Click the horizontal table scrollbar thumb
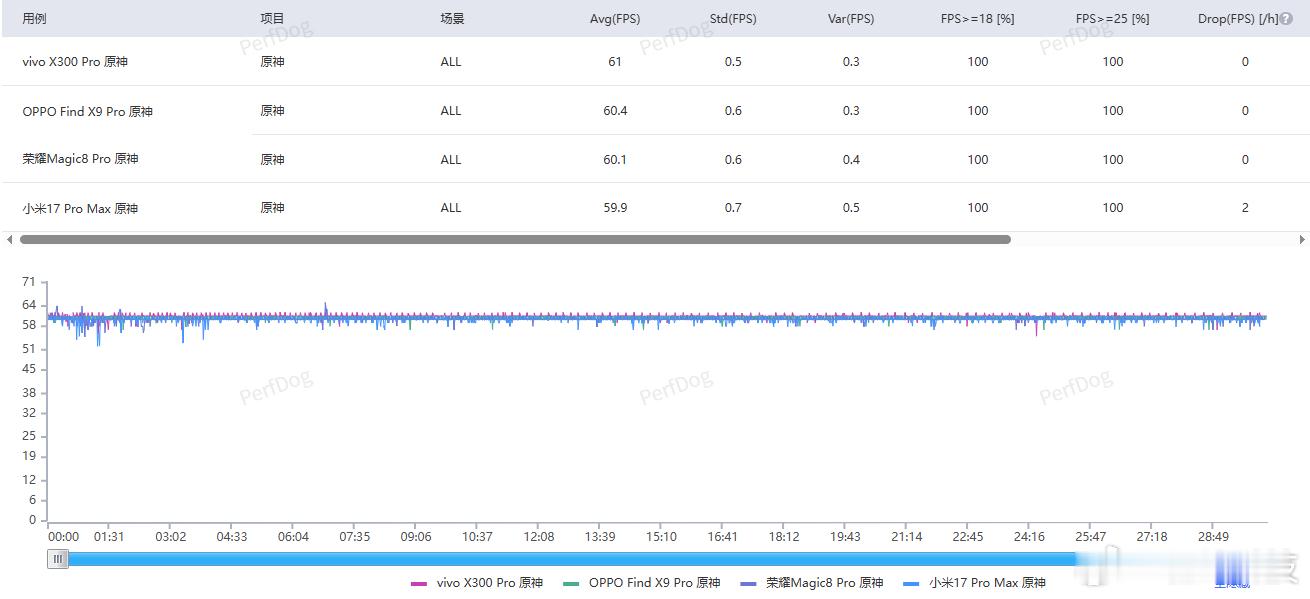The height and width of the screenshot is (599, 1310). [x=515, y=240]
